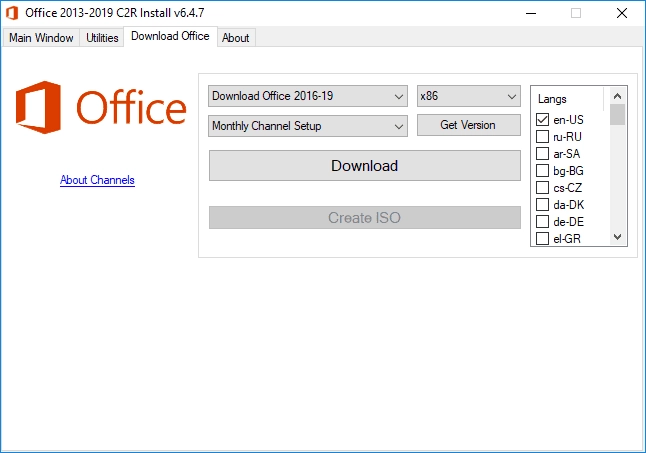The height and width of the screenshot is (453, 646).
Task: Open the About tab
Action: coord(236,38)
